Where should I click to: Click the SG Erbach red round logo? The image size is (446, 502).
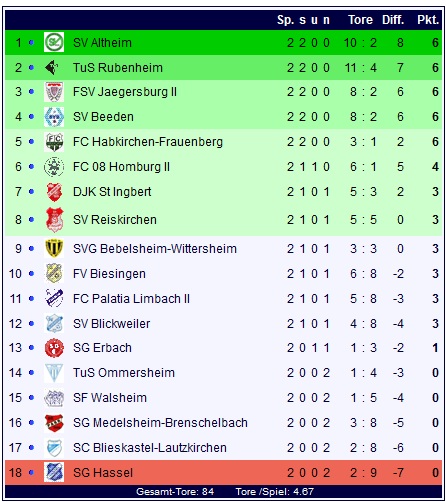click(x=54, y=348)
